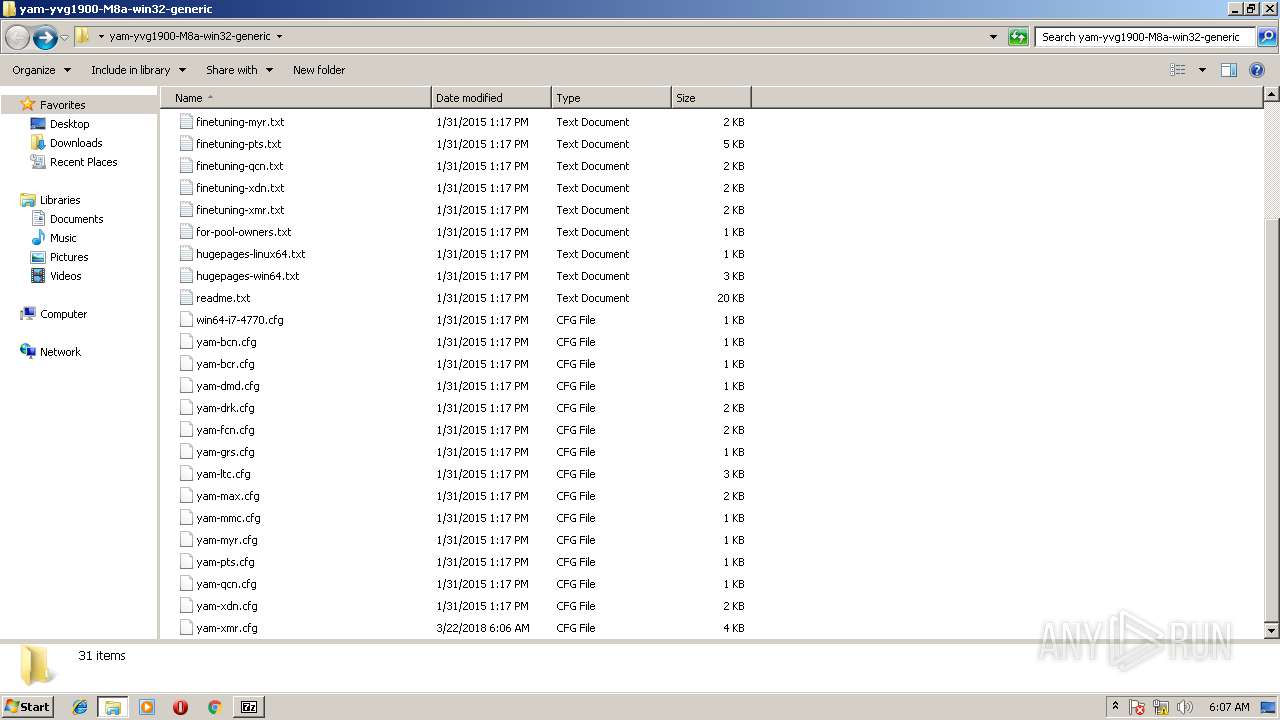Open Pictures library

tap(69, 257)
